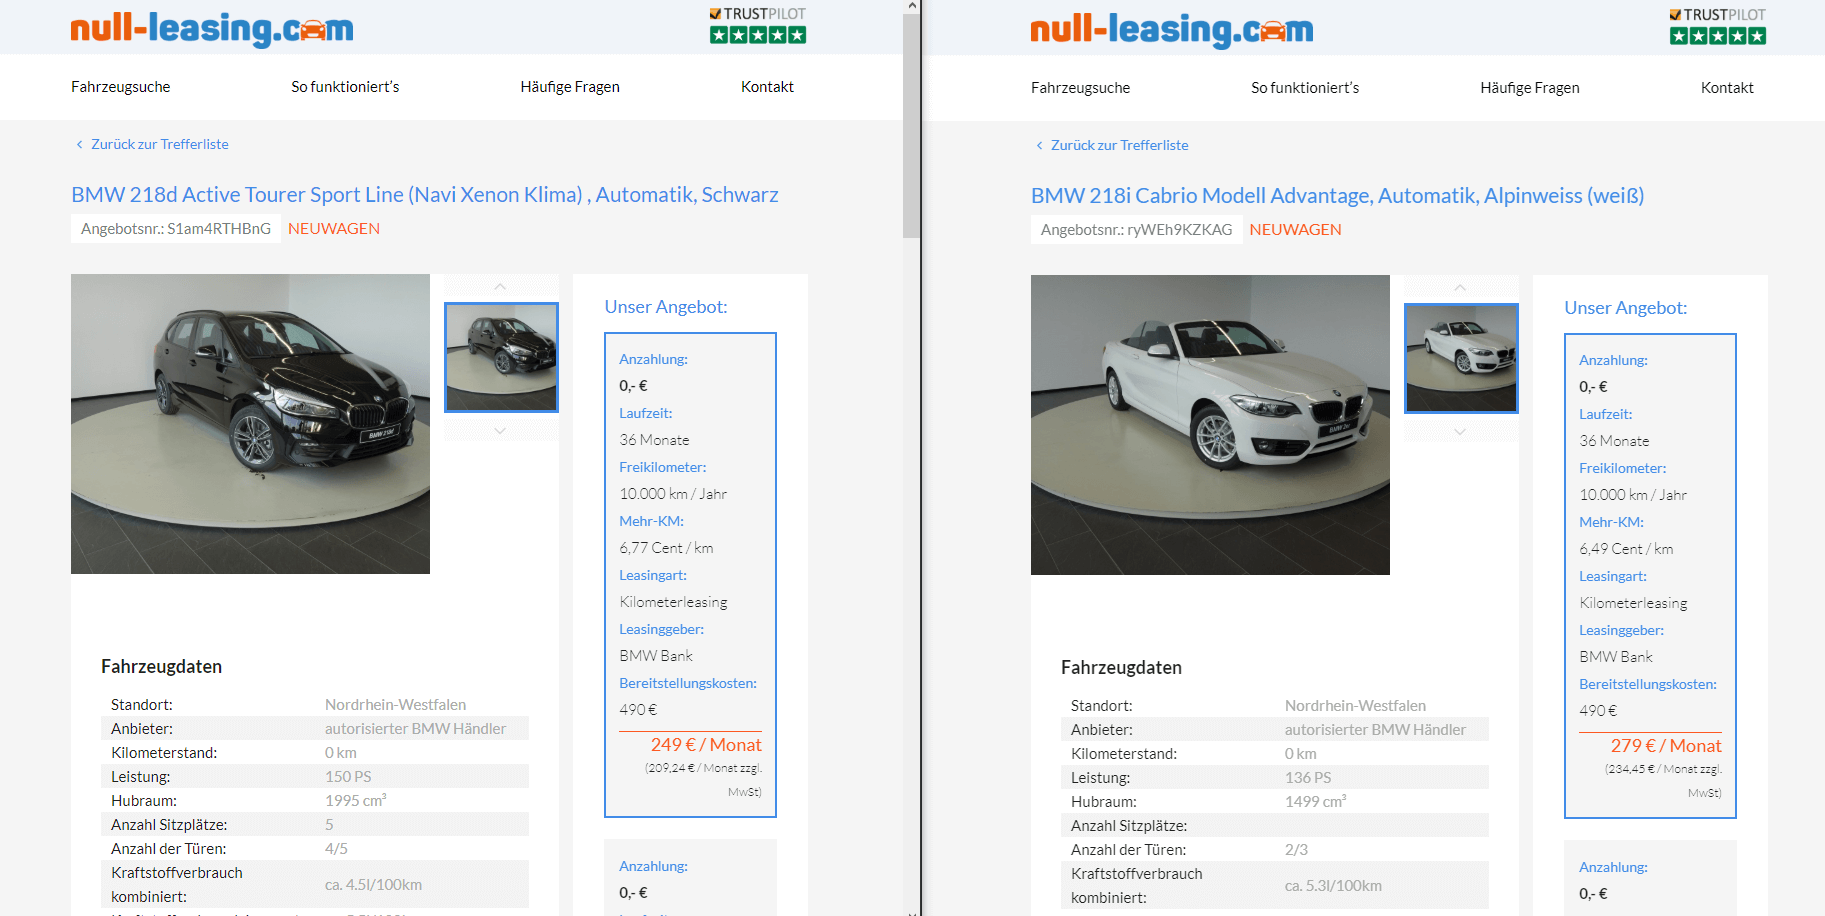The height and width of the screenshot is (916, 1825).
Task: Click Trustpilot rating badge in right window
Action: [1718, 27]
